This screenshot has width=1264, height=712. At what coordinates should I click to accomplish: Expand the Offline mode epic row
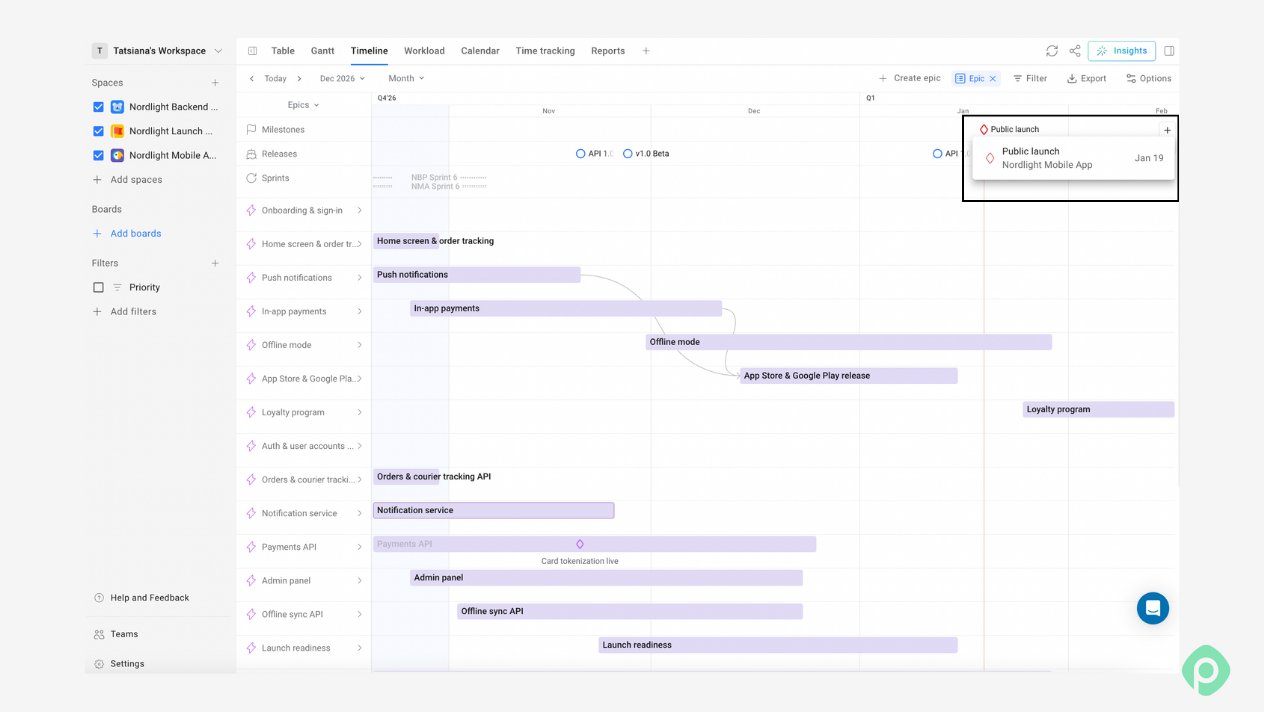(x=360, y=345)
